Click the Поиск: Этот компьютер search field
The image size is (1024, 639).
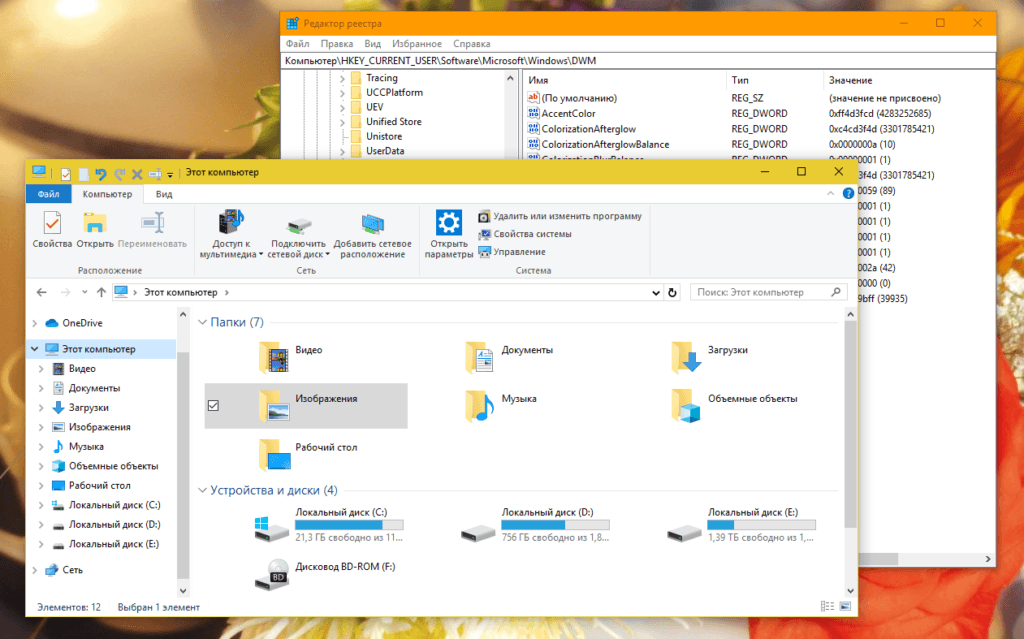tap(762, 293)
